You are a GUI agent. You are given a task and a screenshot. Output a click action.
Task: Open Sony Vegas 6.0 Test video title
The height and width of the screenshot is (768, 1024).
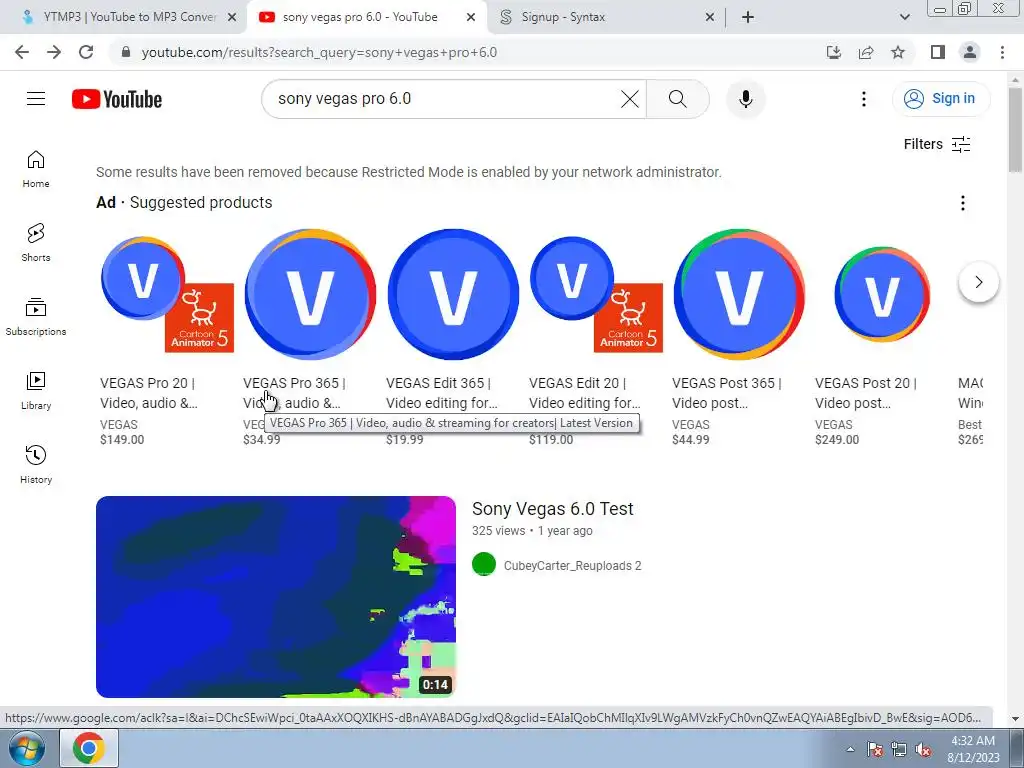coord(552,509)
